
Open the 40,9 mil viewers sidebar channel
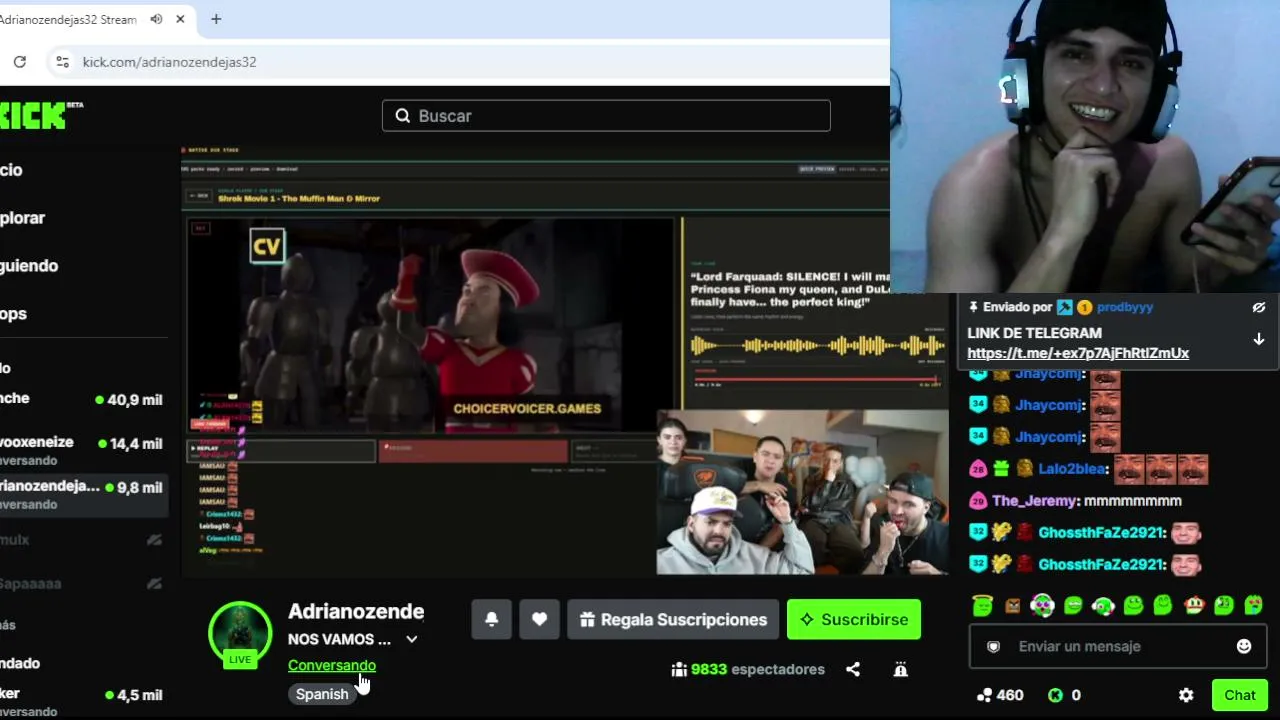(x=84, y=399)
